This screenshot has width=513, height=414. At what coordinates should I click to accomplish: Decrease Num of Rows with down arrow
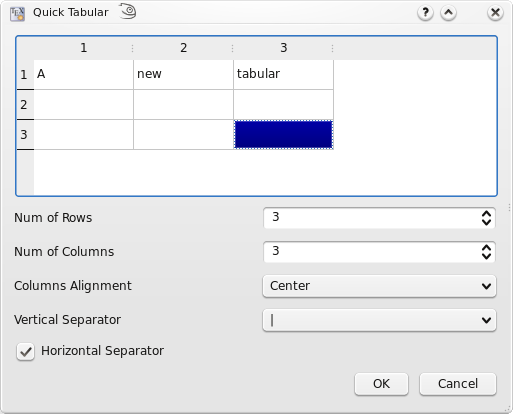pos(486,222)
